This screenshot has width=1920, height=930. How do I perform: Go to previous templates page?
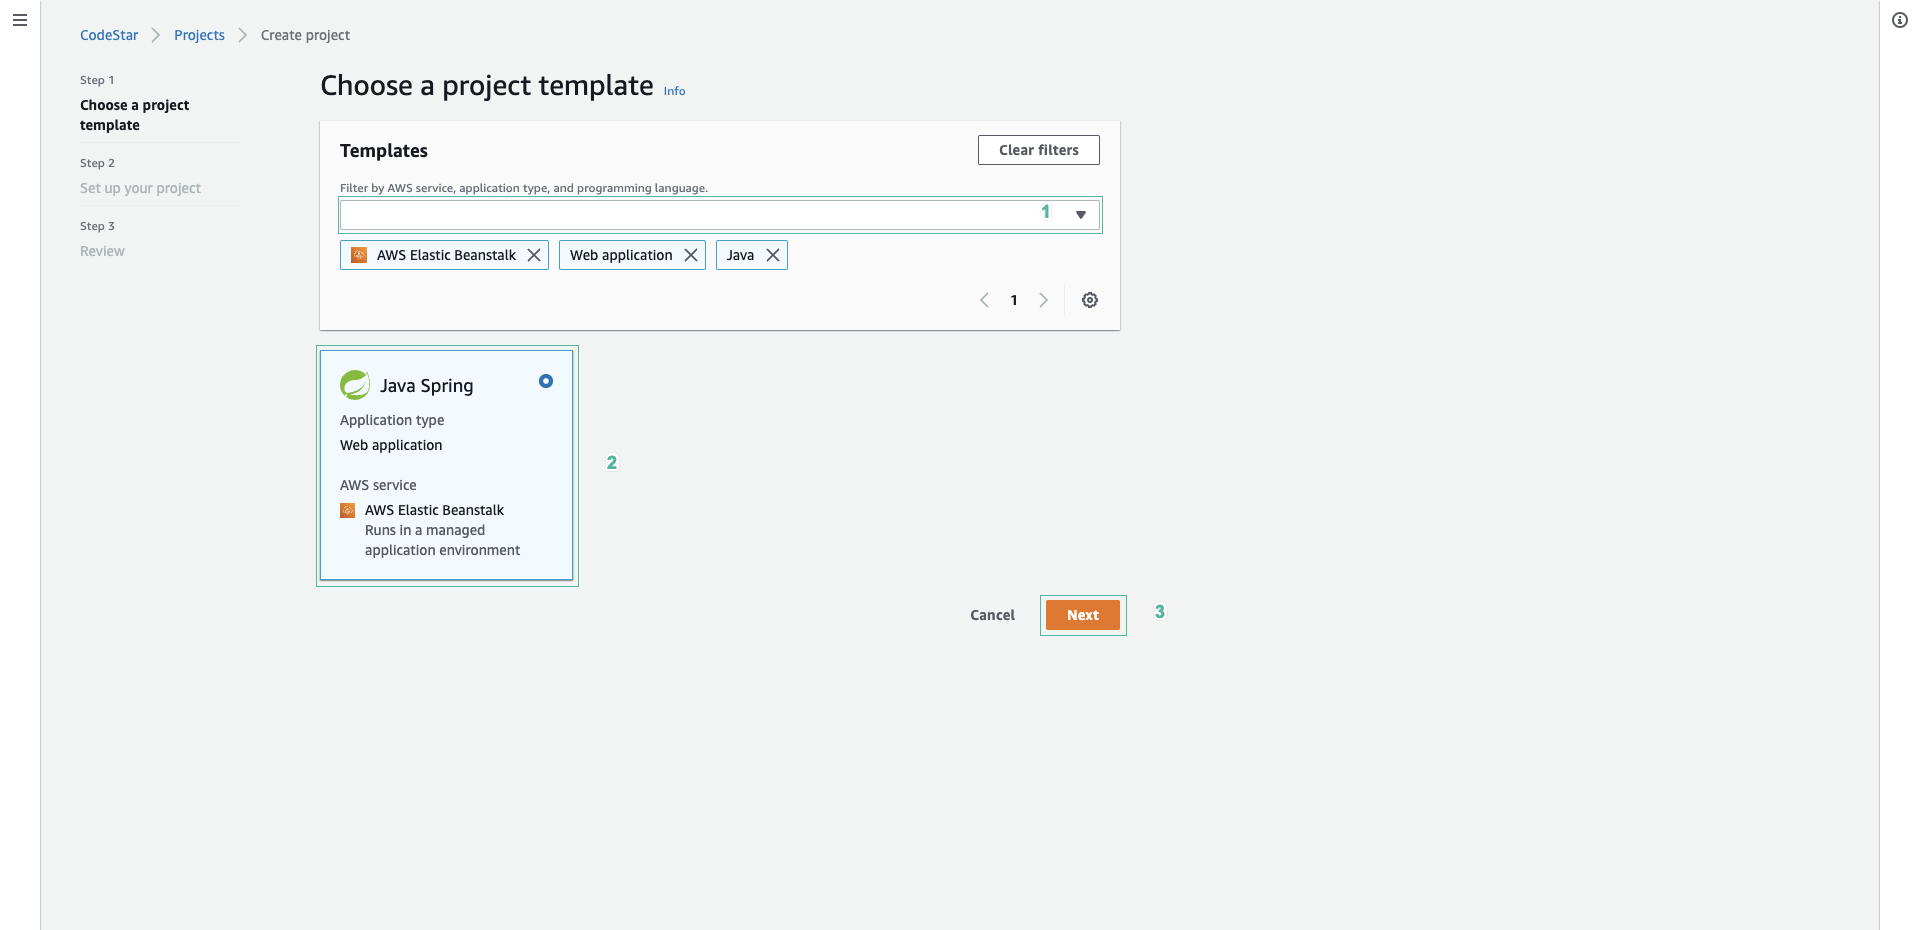tap(984, 300)
